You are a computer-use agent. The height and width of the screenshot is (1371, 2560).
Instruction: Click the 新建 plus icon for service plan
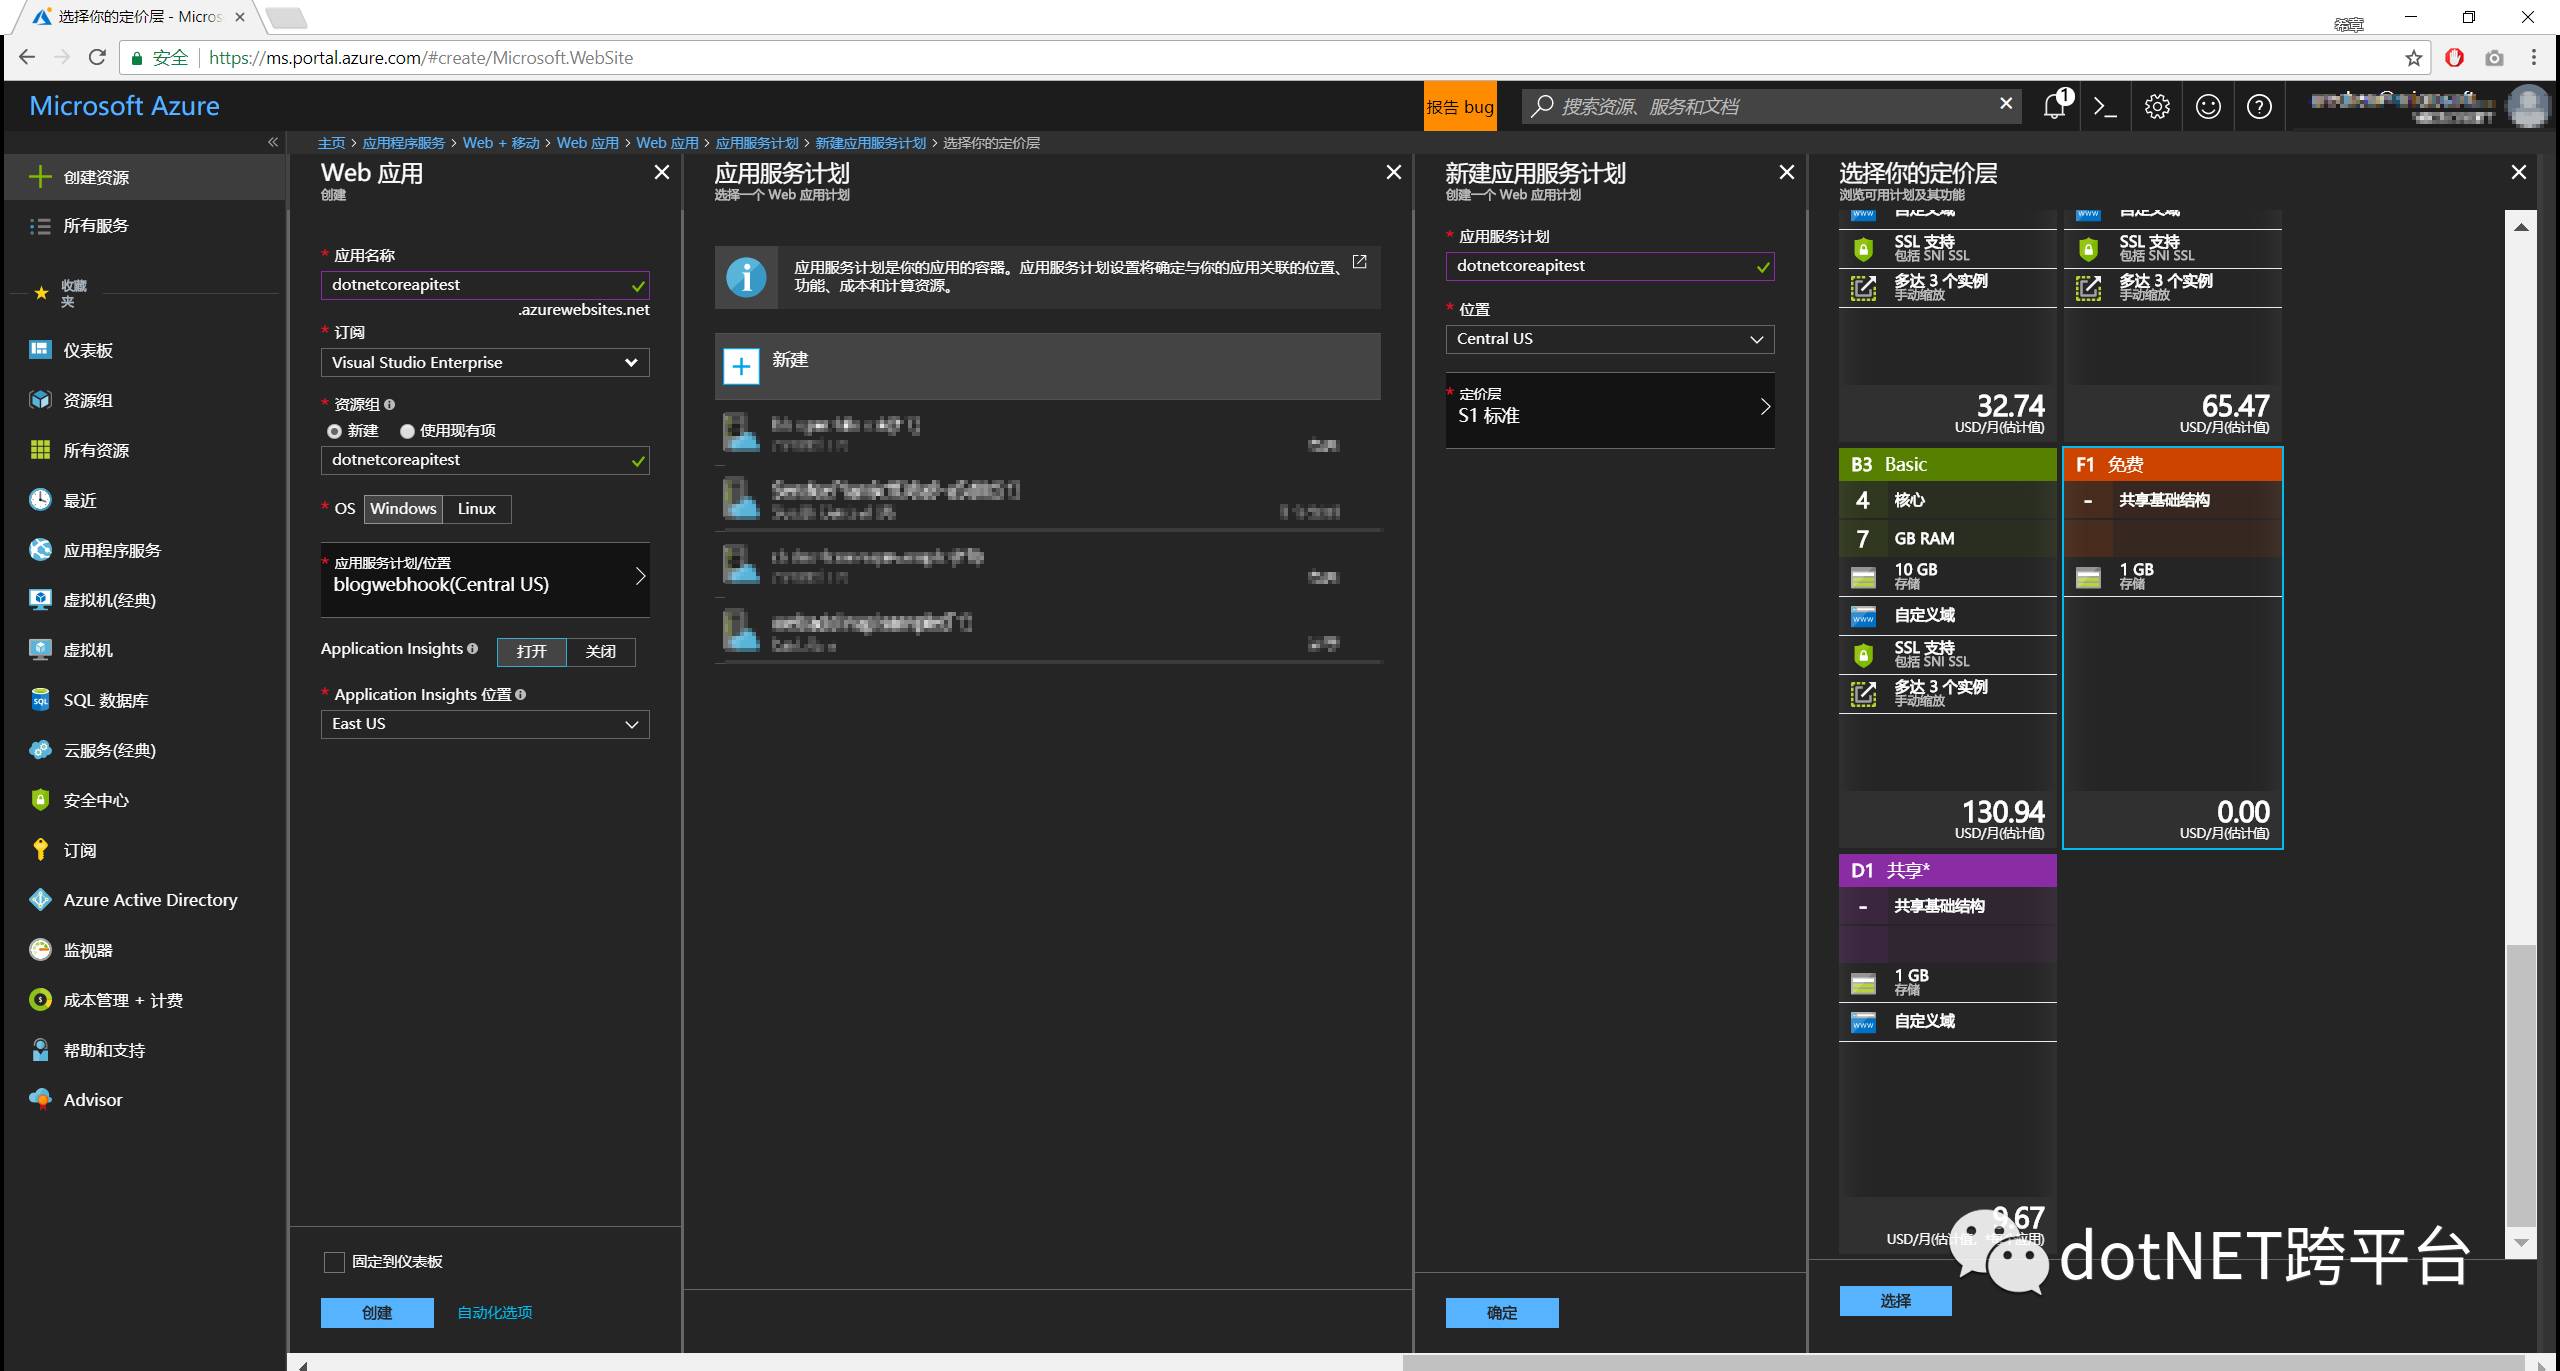tap(741, 366)
